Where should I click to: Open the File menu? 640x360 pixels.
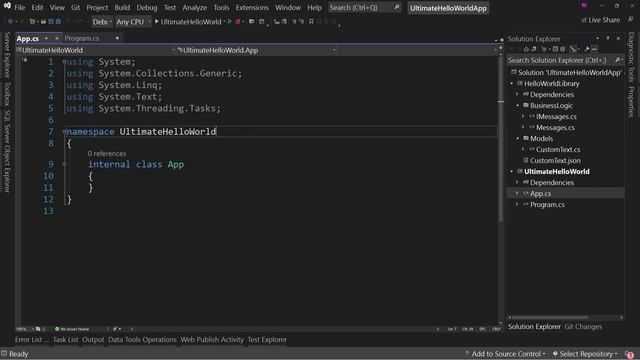click(20, 7)
